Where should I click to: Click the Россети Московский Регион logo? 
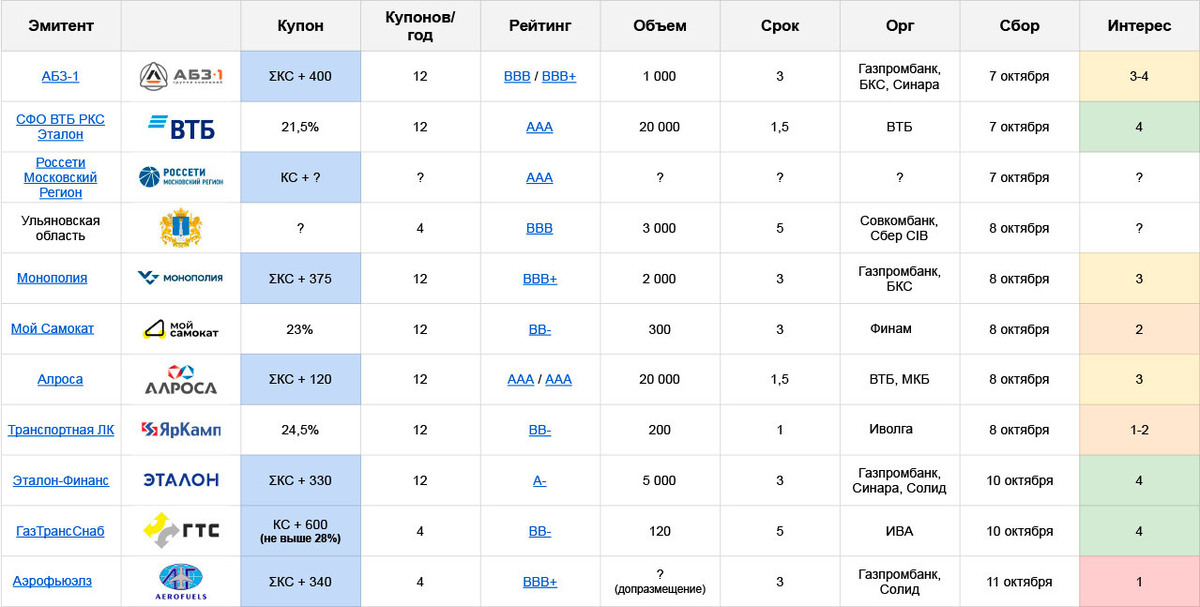[181, 178]
